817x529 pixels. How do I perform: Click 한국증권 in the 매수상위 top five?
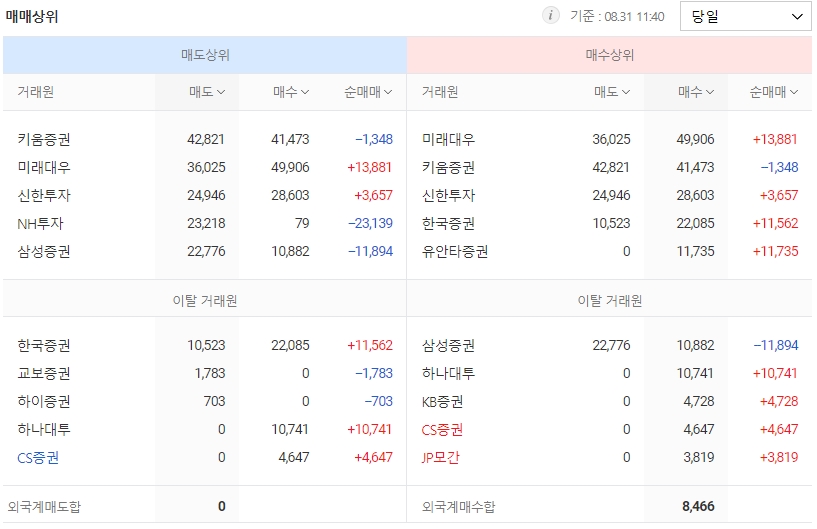click(x=448, y=224)
